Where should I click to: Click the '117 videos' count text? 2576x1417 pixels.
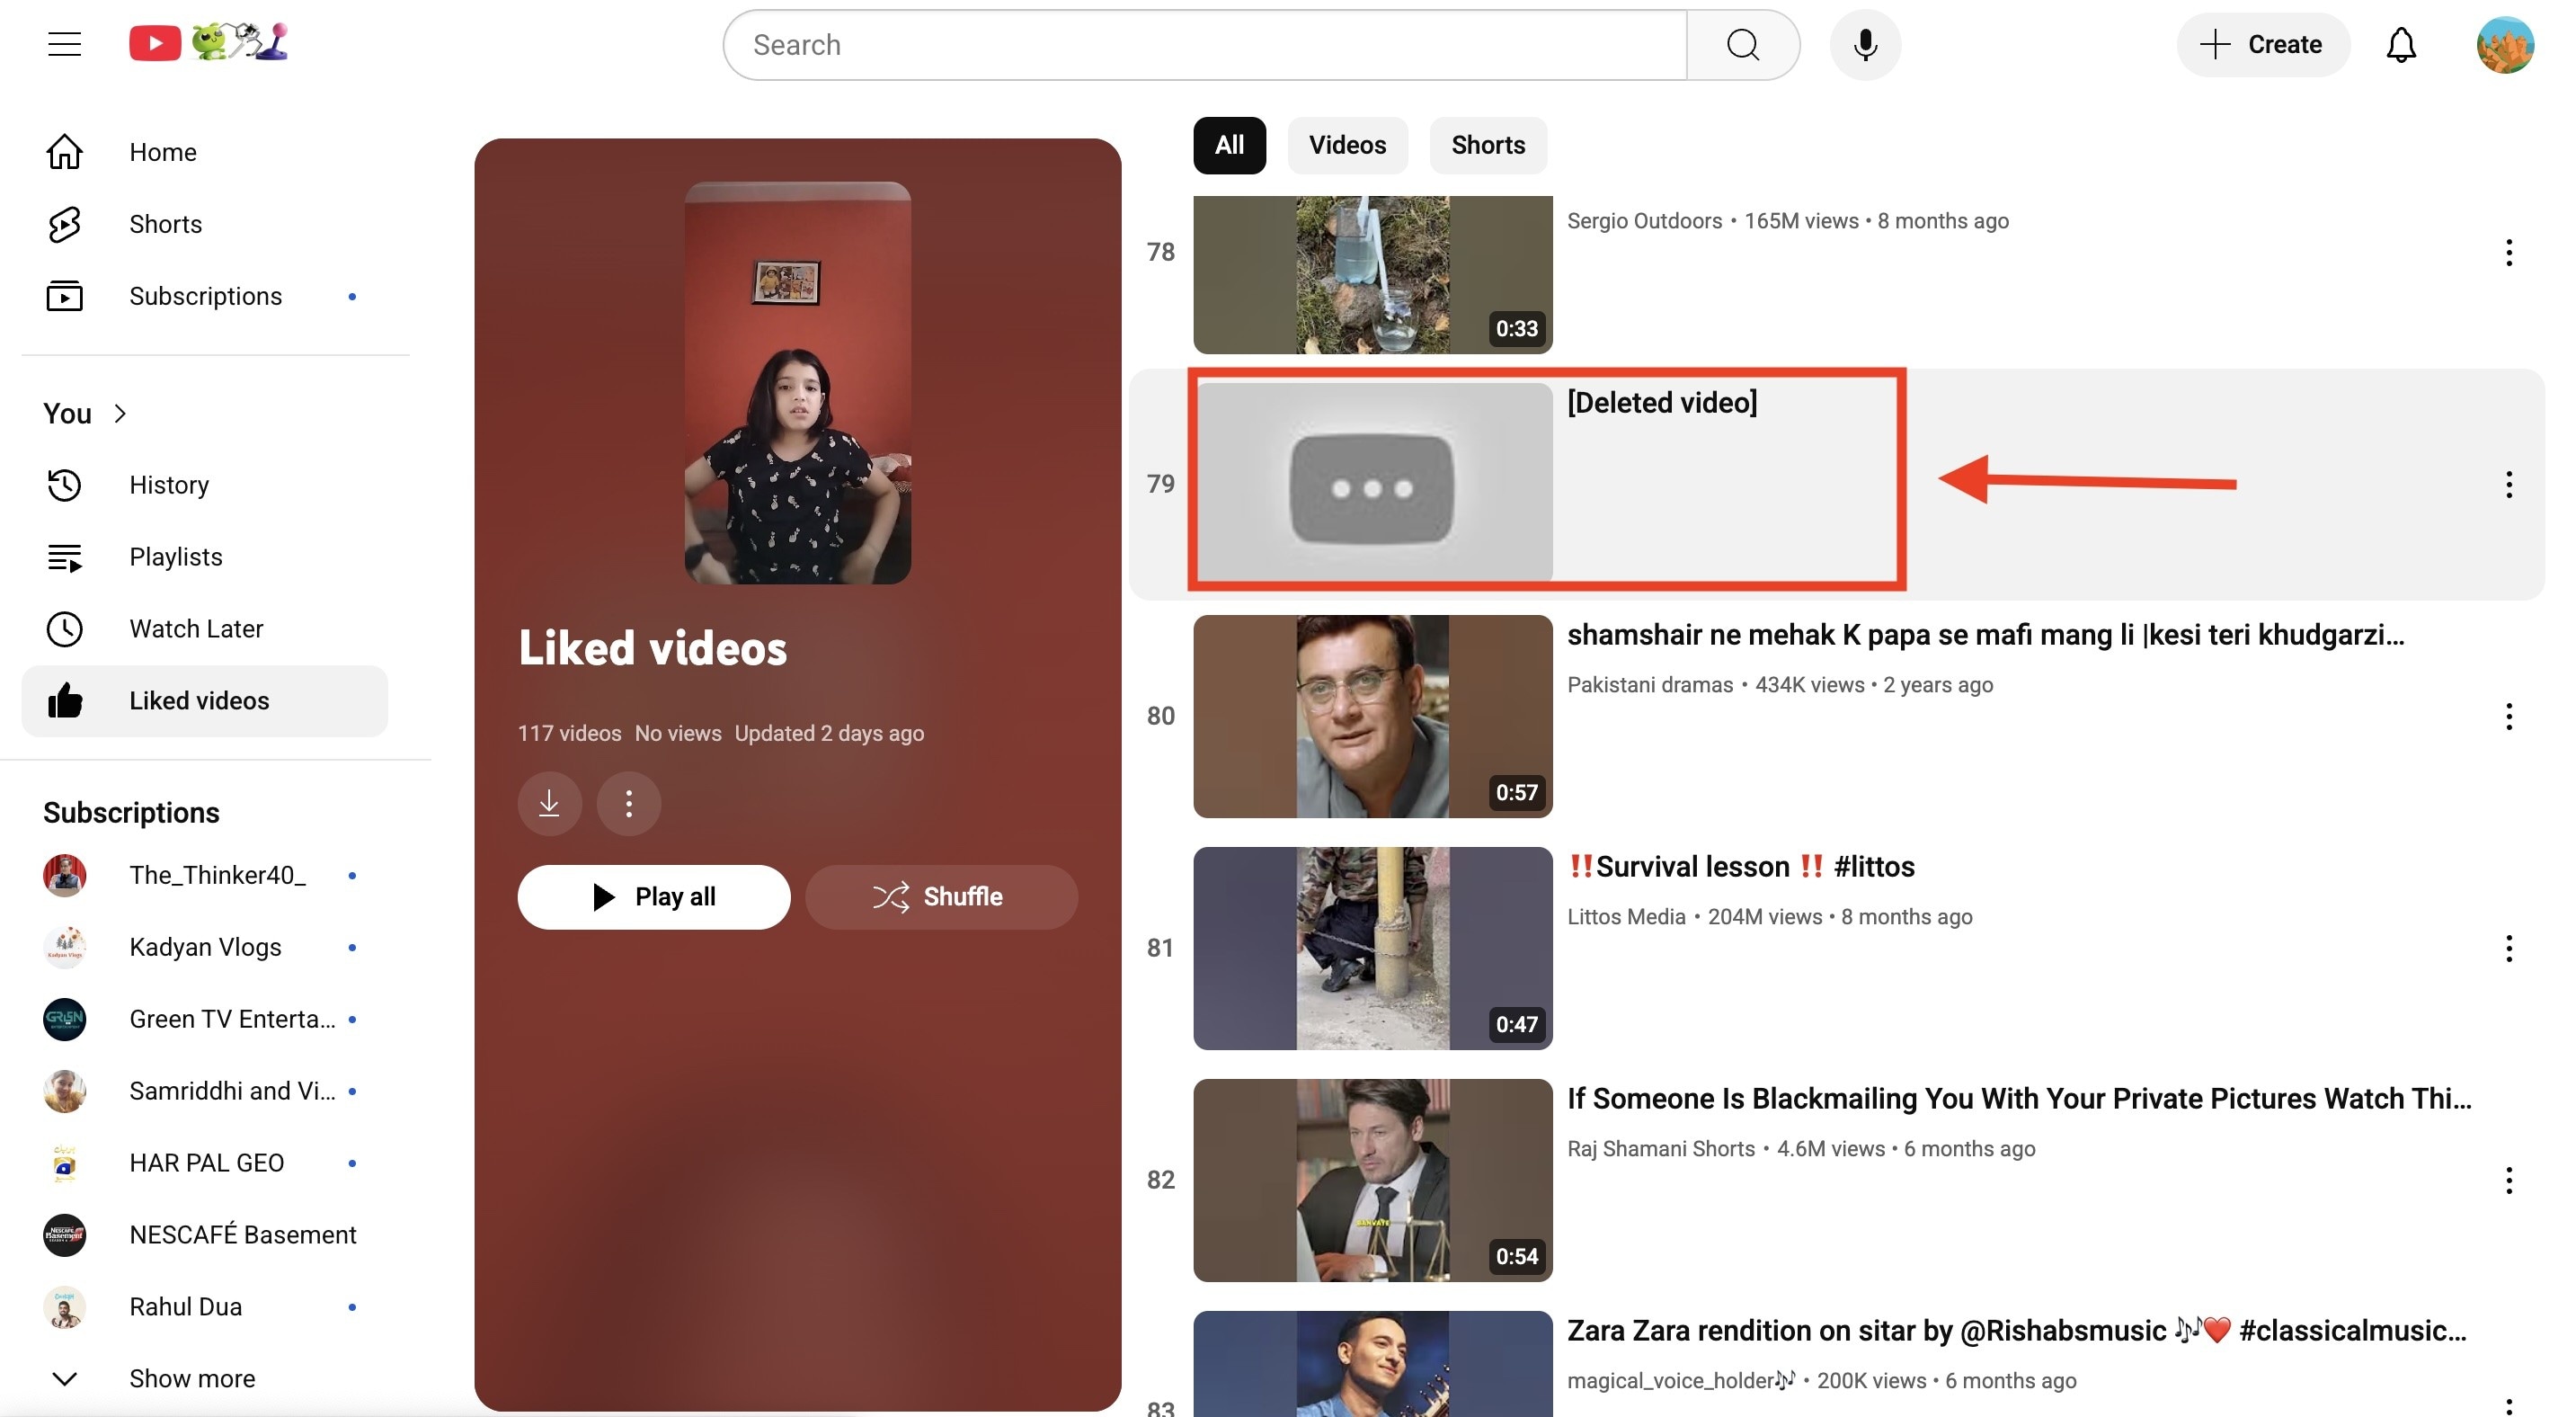[569, 733]
